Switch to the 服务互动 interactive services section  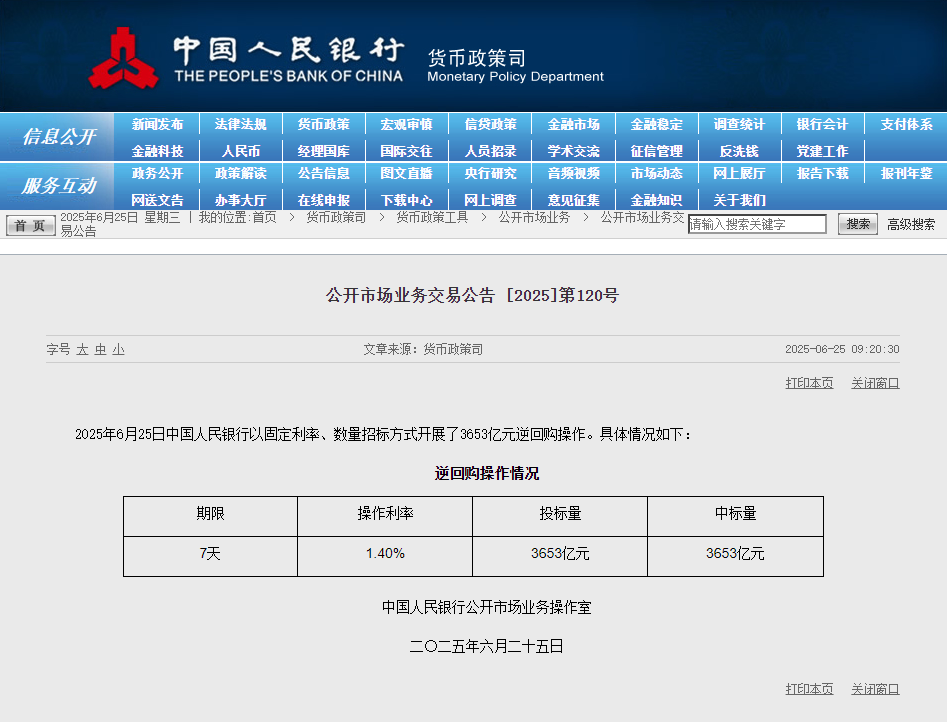tap(57, 186)
